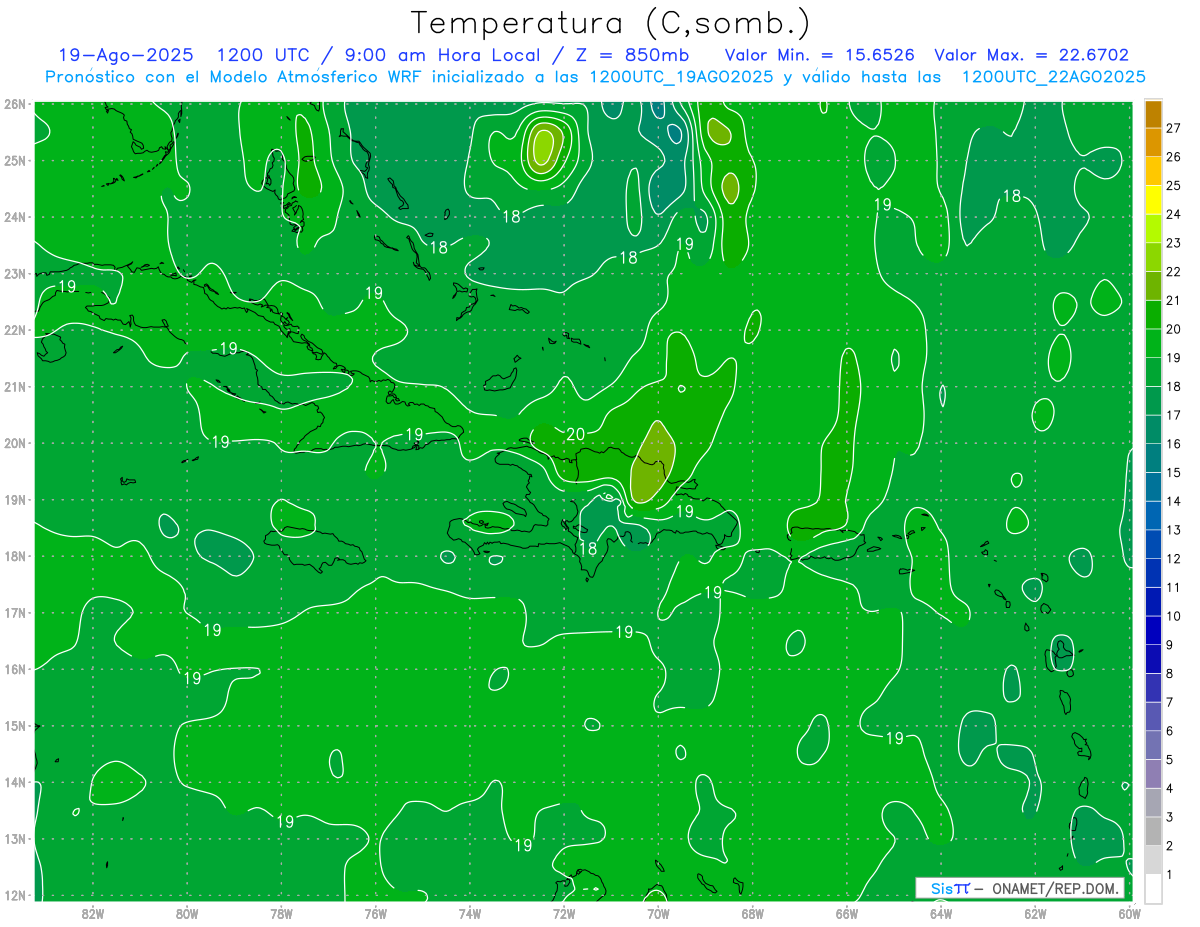Click the '20N' latitude axis label

click(15, 443)
